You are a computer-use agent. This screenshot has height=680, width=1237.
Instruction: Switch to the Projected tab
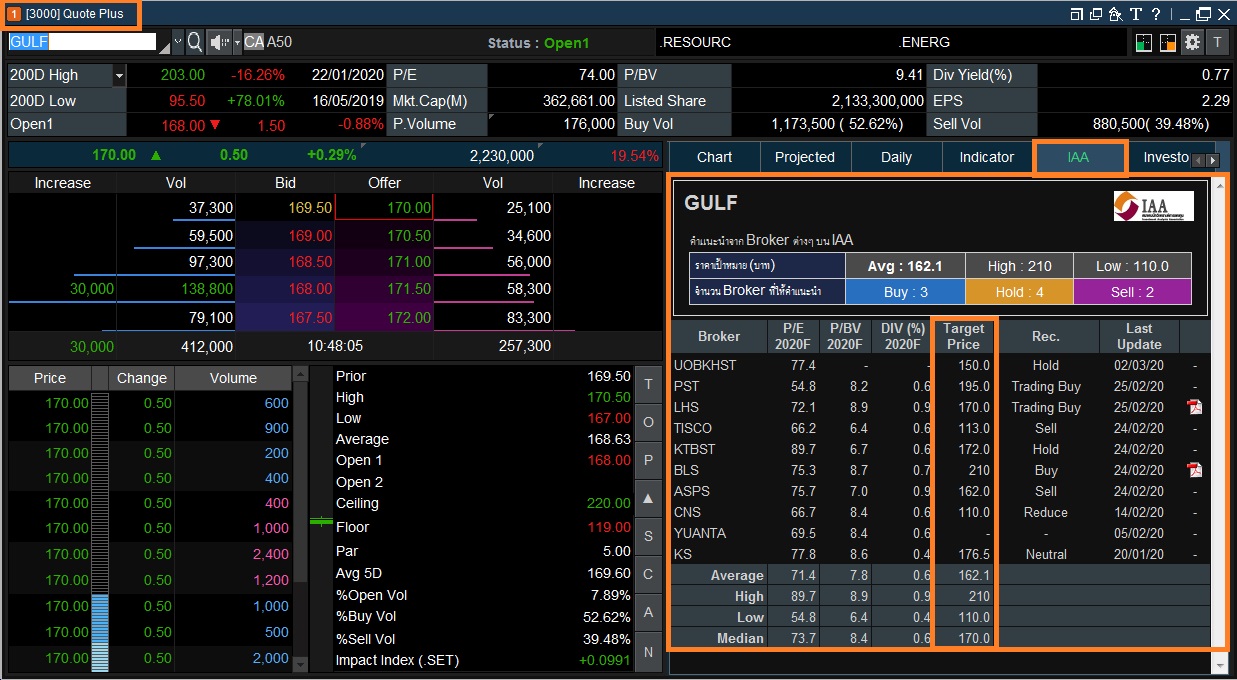coord(805,157)
